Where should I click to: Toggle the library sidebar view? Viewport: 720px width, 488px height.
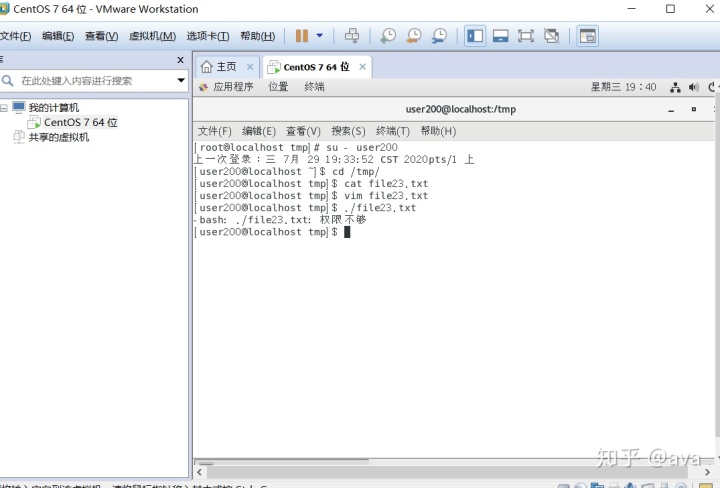tap(475, 36)
